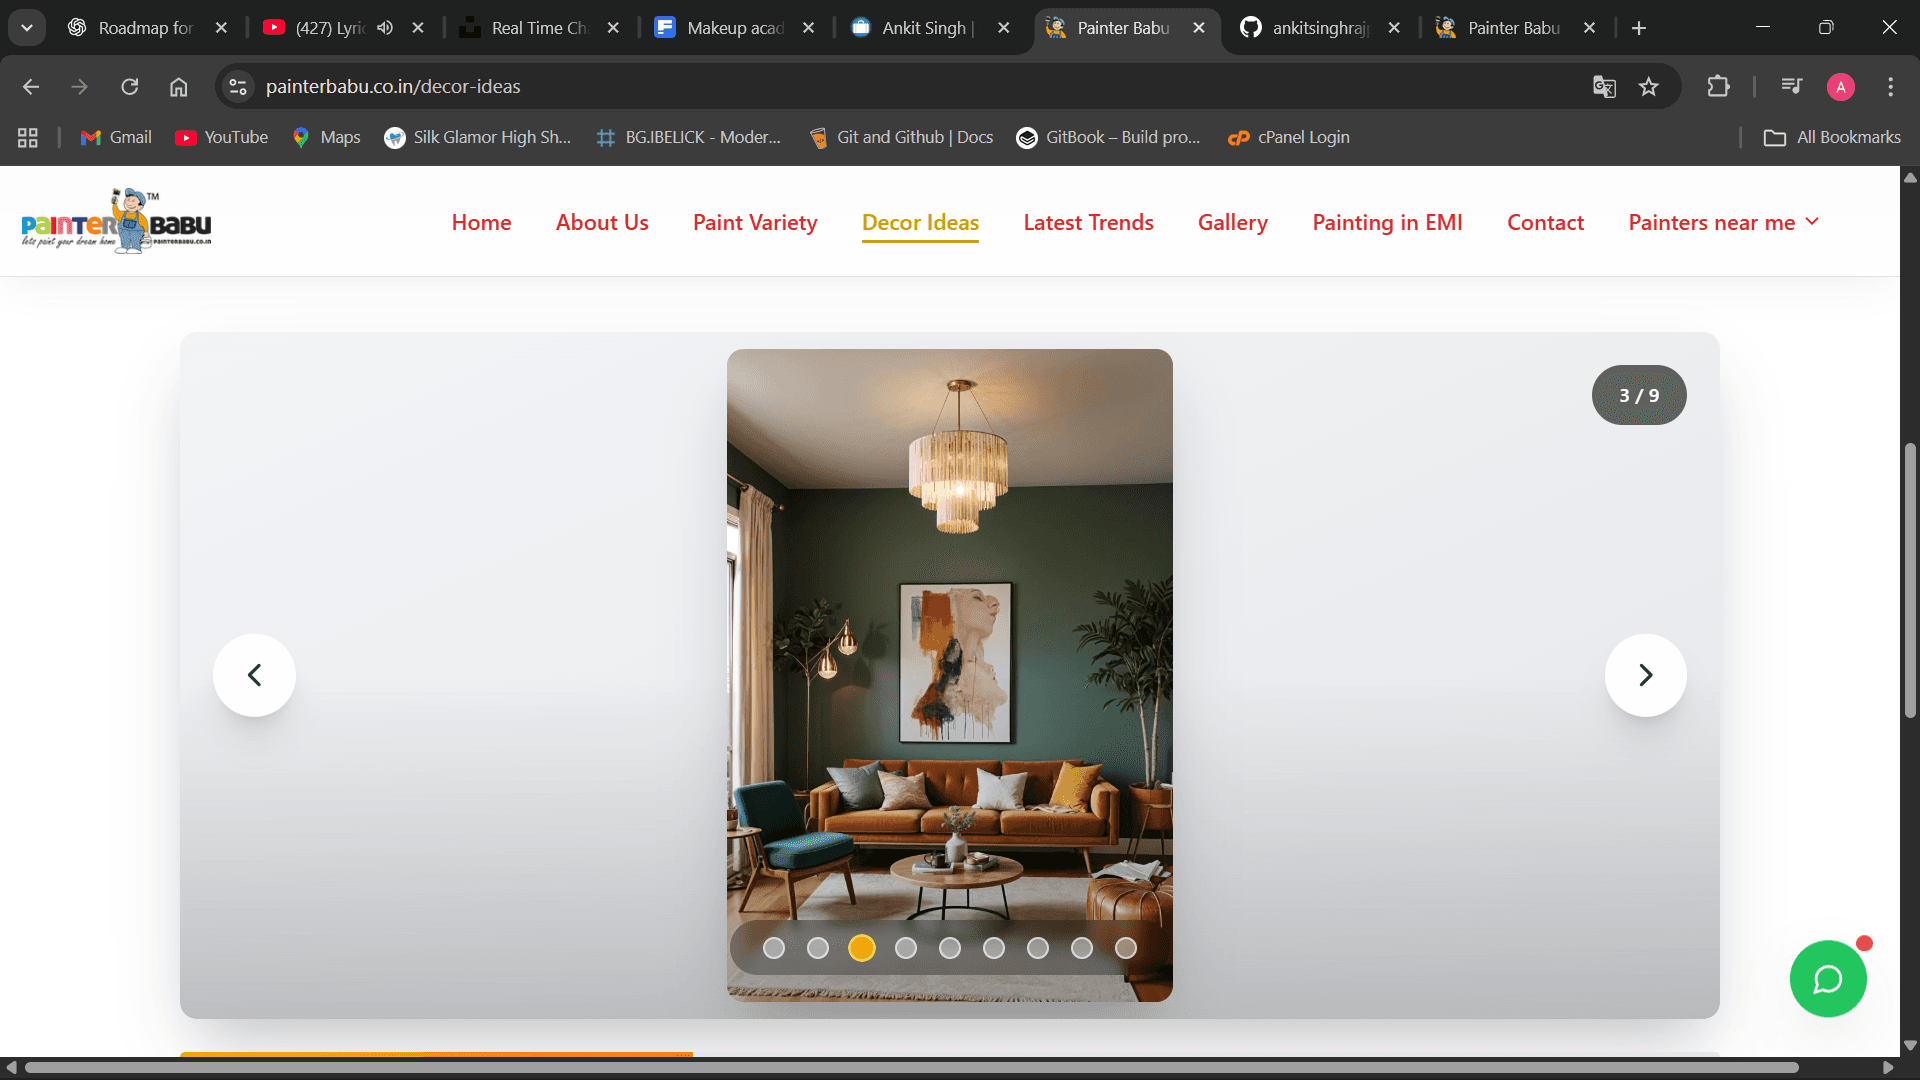
Task: Click the green chat bubble icon
Action: tap(1827, 979)
